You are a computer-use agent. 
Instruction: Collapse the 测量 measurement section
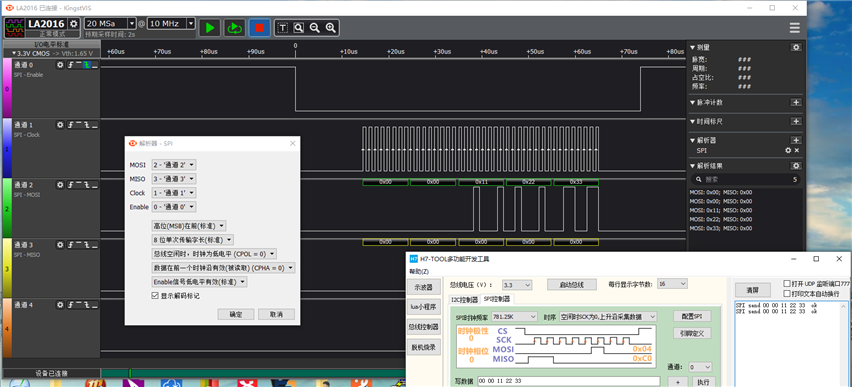click(x=692, y=48)
